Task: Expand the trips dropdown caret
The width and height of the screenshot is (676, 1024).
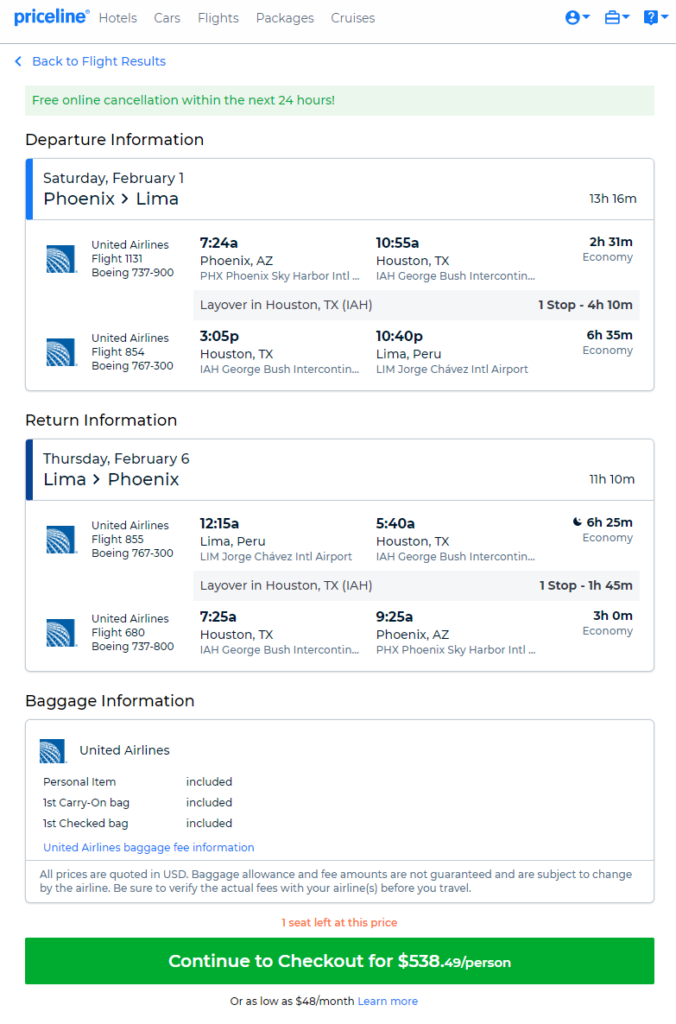Action: [x=626, y=17]
